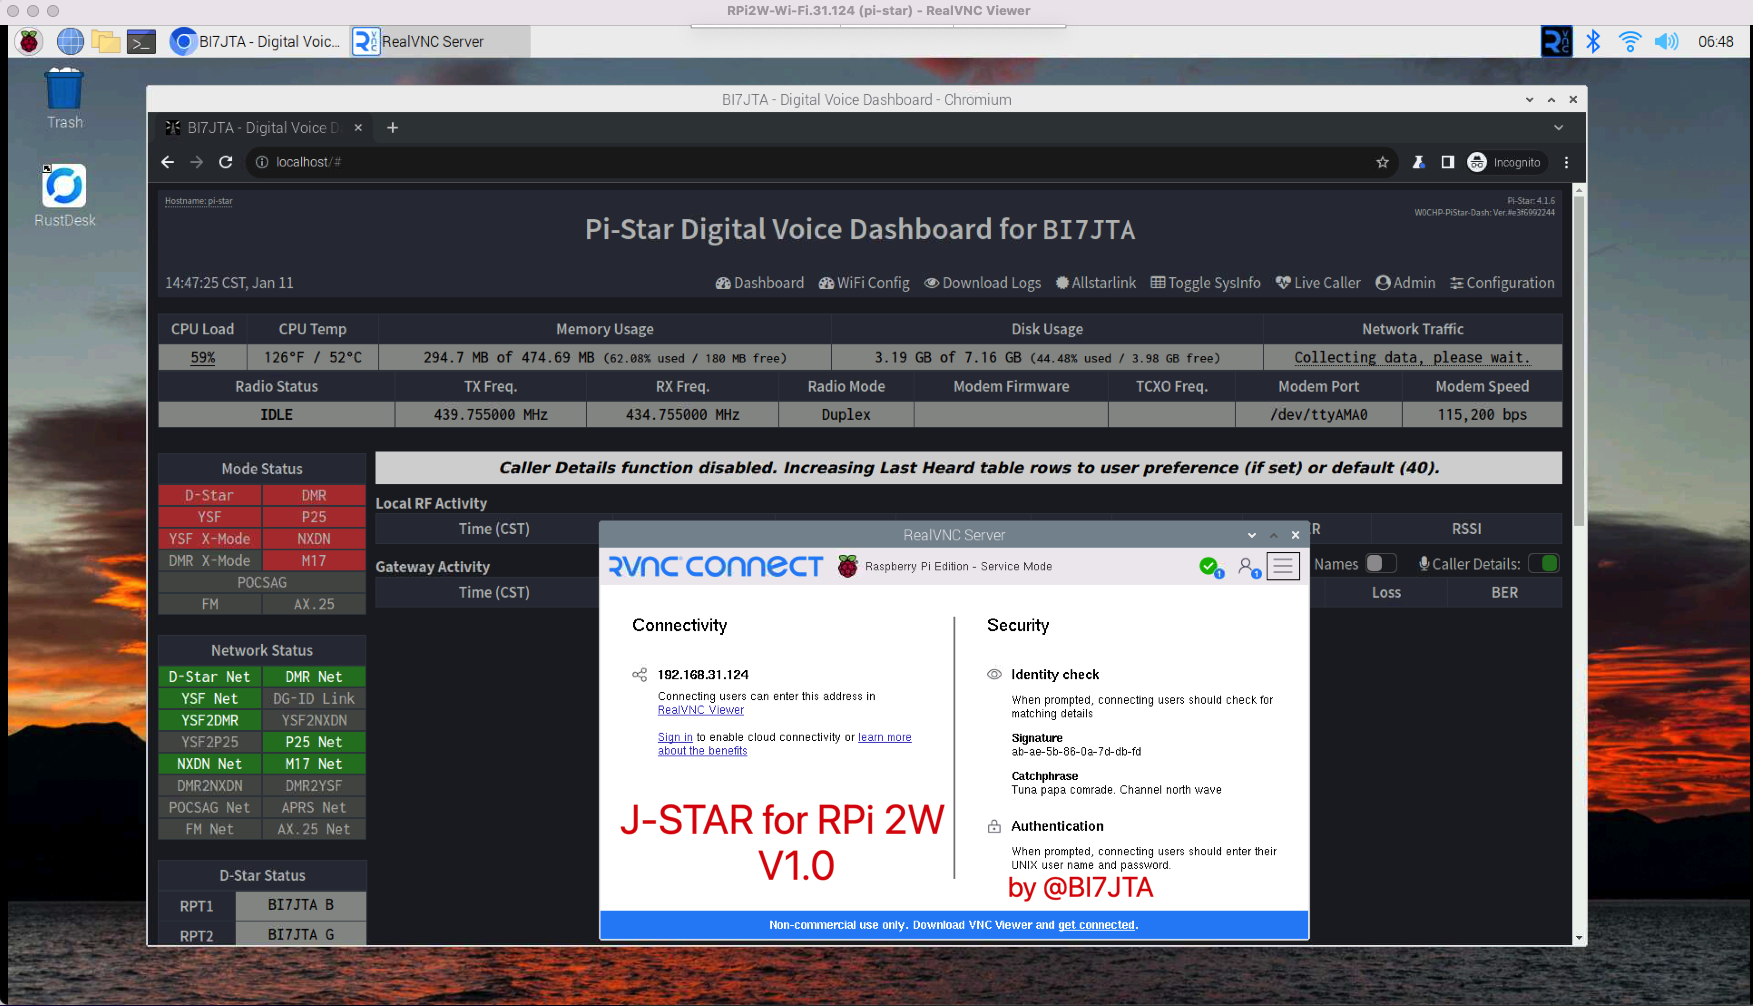Expand the Chromium tab search chevron
Viewport: 1753px width, 1006px height.
pos(1558,128)
